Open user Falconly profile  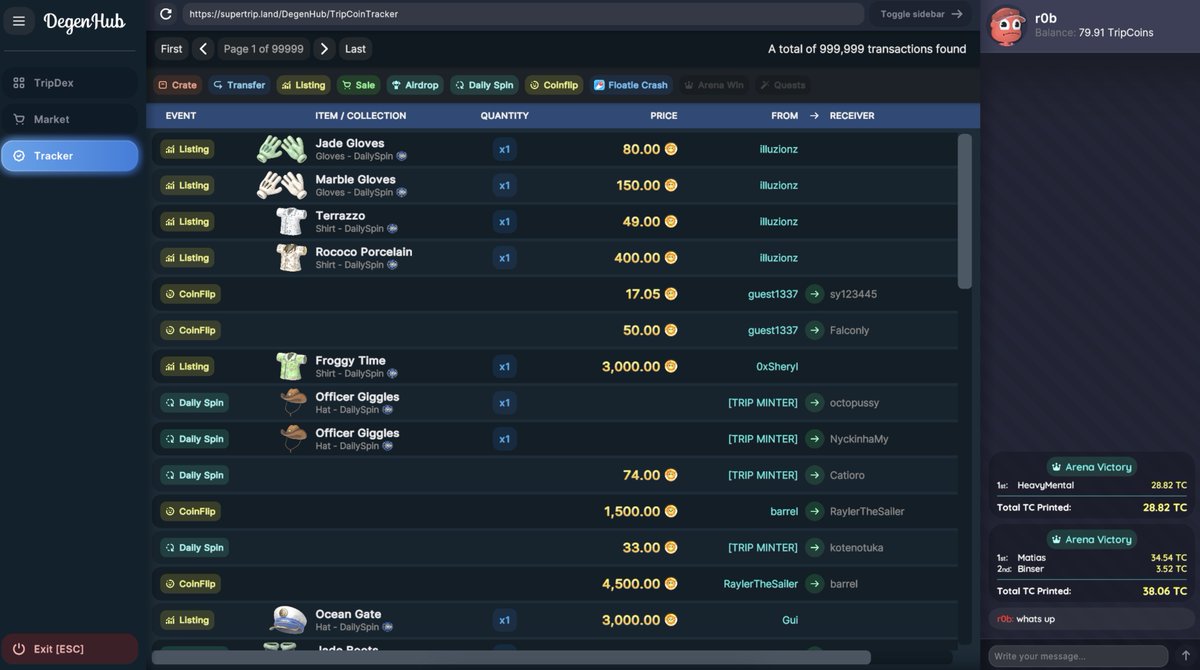(x=850, y=330)
